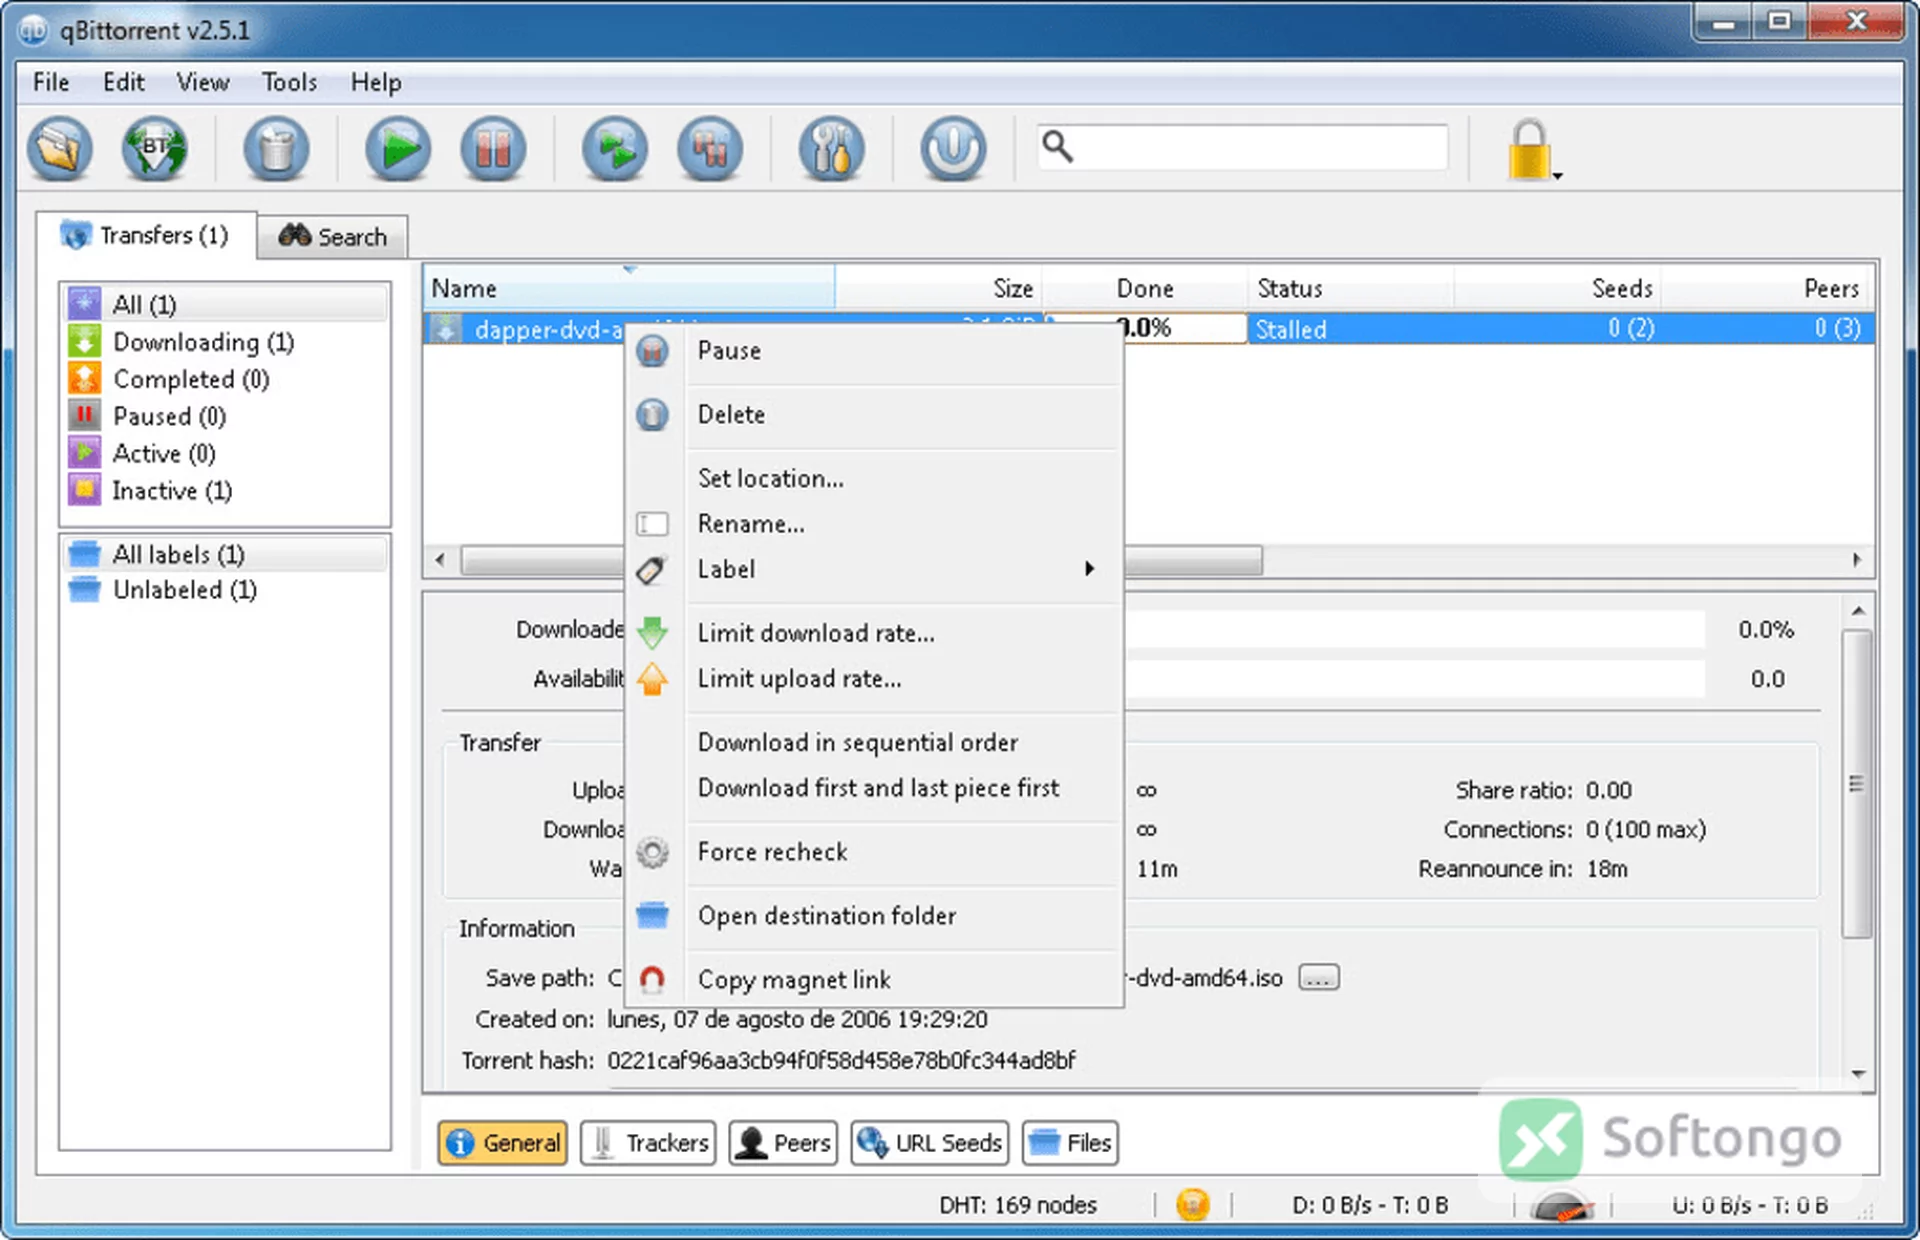Click the torrent search input field

pos(1242,148)
